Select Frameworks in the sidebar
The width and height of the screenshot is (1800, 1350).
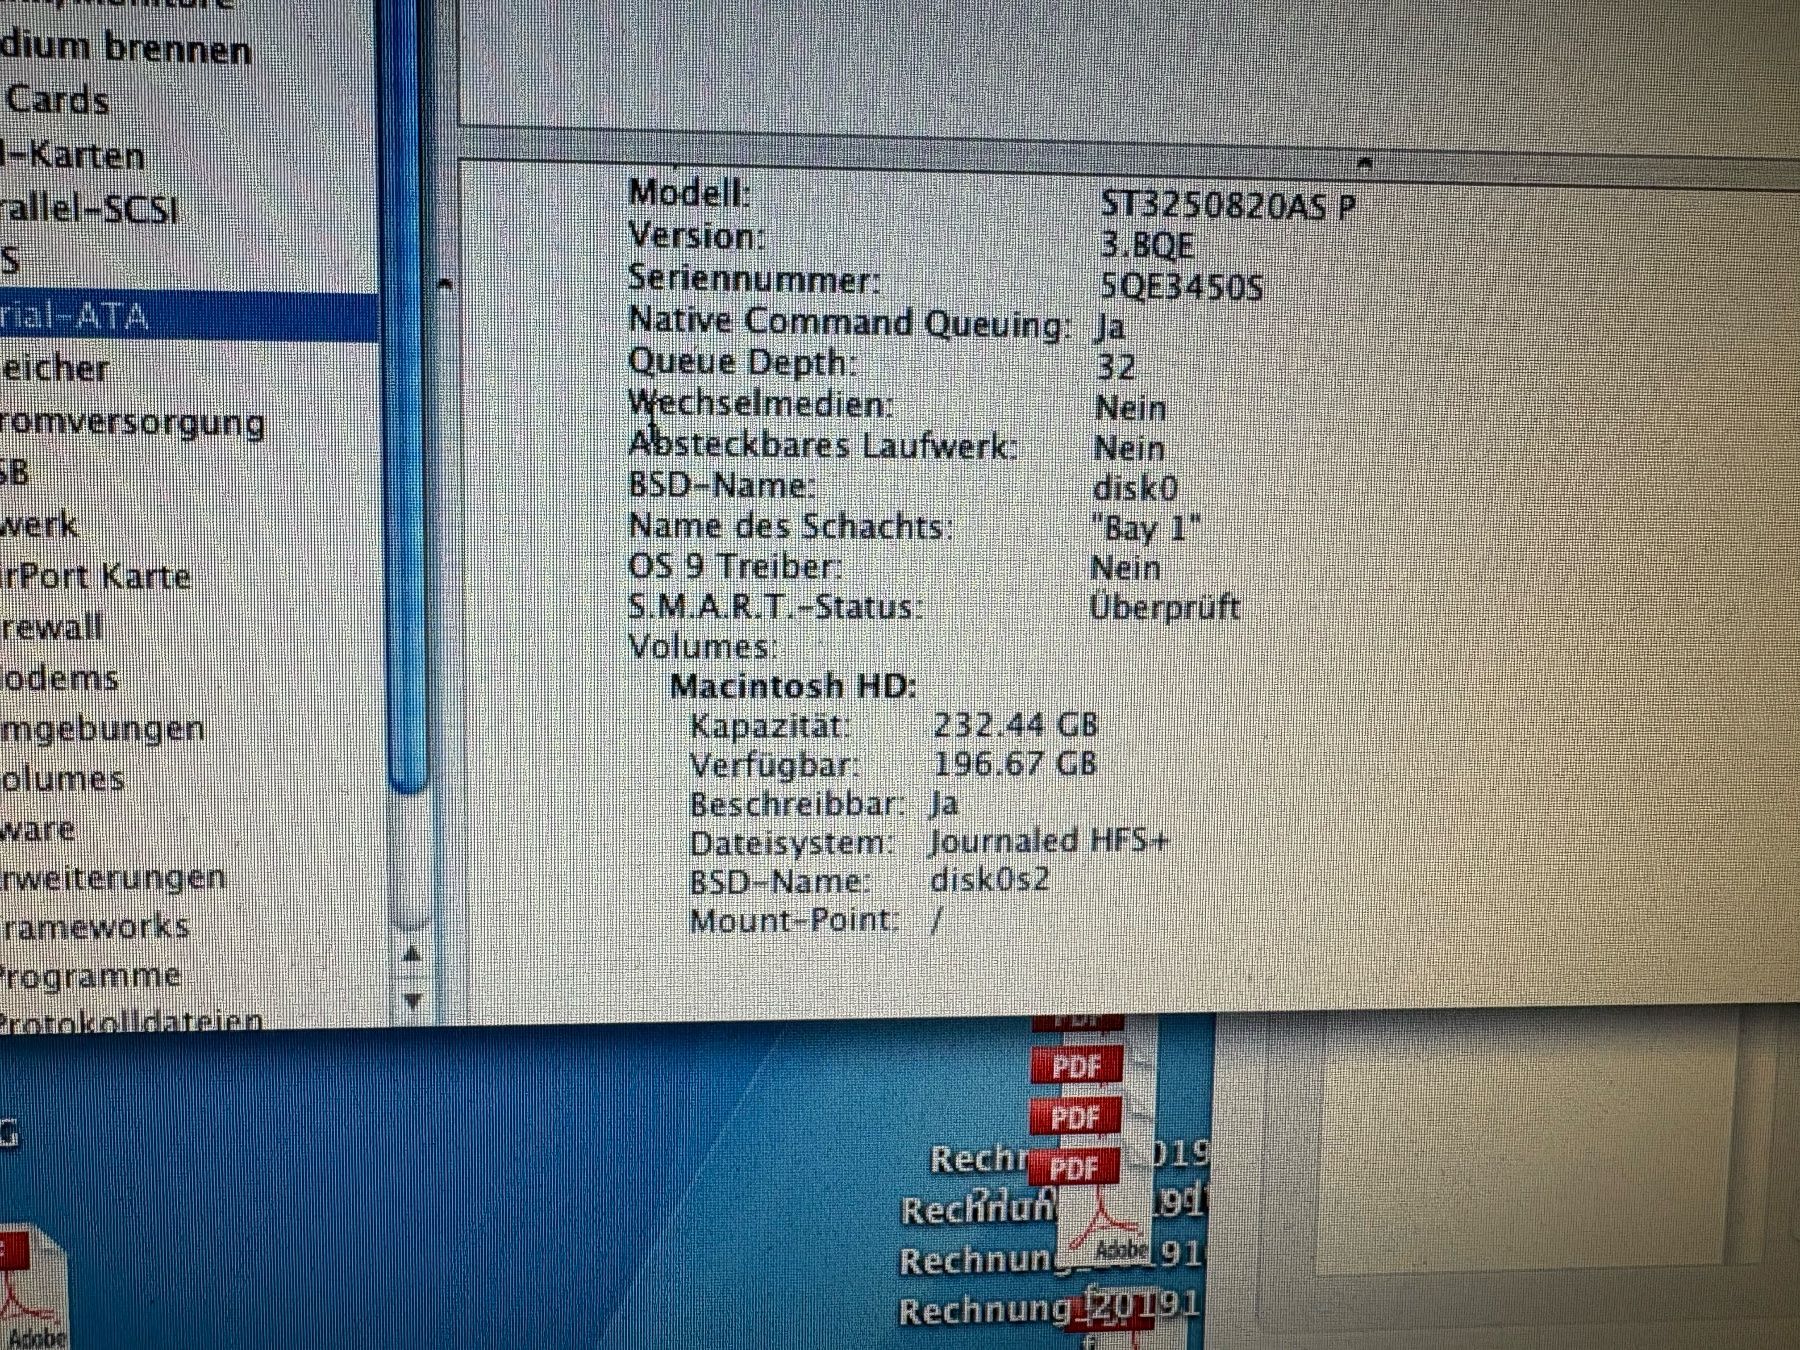pyautogui.click(x=94, y=926)
